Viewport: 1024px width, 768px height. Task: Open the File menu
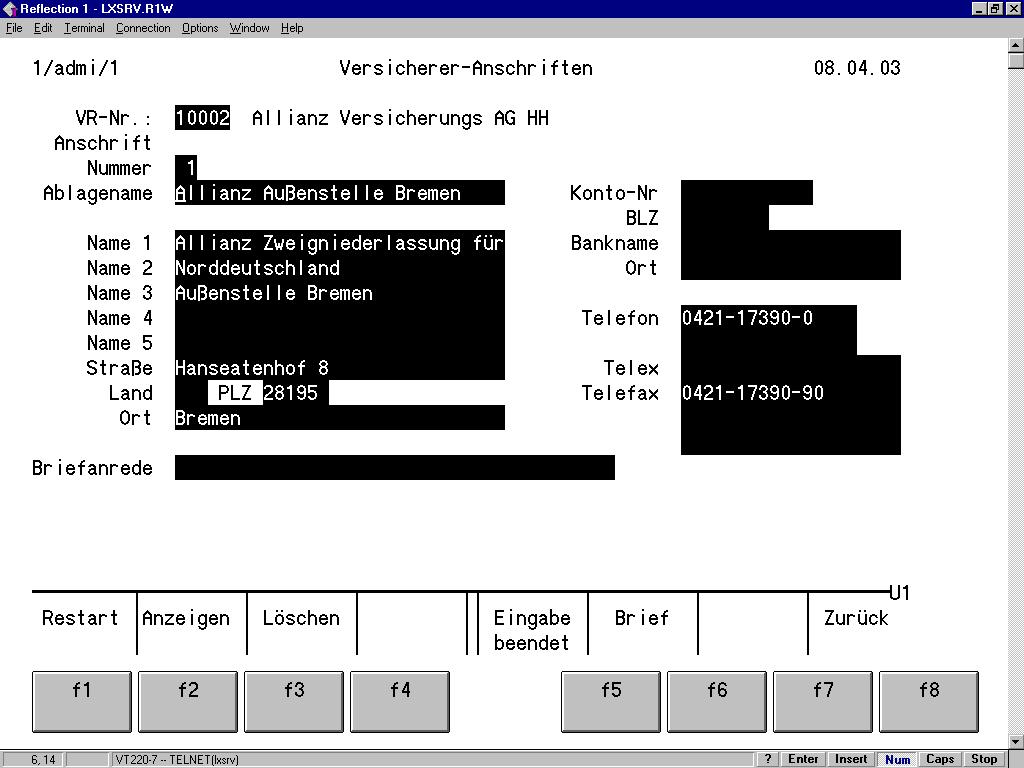pos(14,28)
